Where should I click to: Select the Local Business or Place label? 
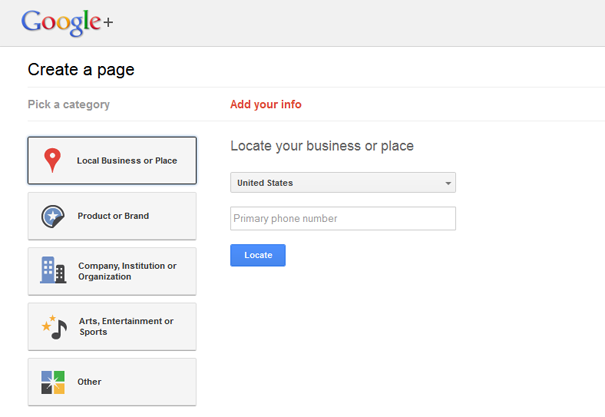(x=127, y=161)
